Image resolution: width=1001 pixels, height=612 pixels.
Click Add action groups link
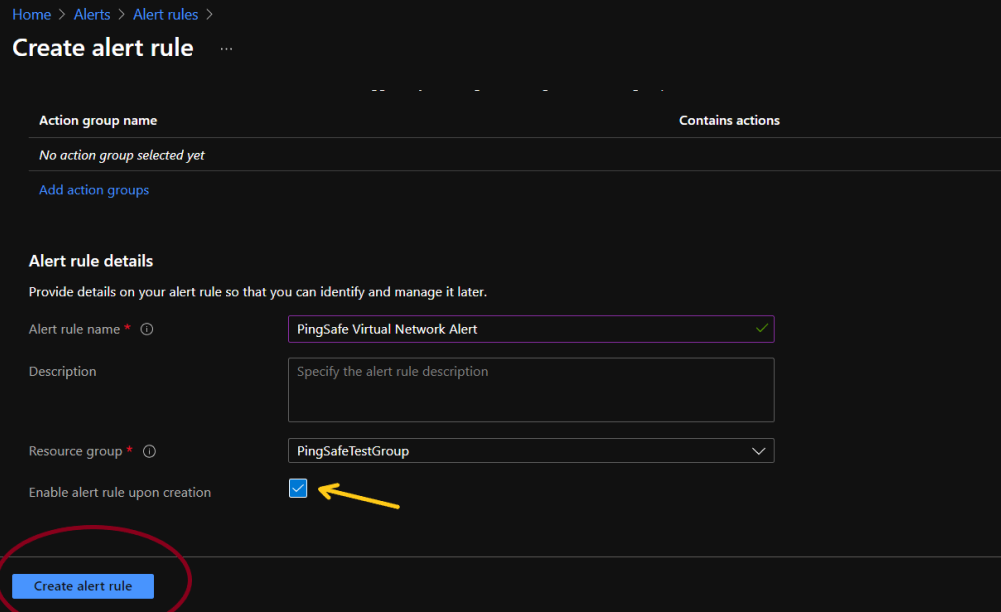(x=94, y=190)
